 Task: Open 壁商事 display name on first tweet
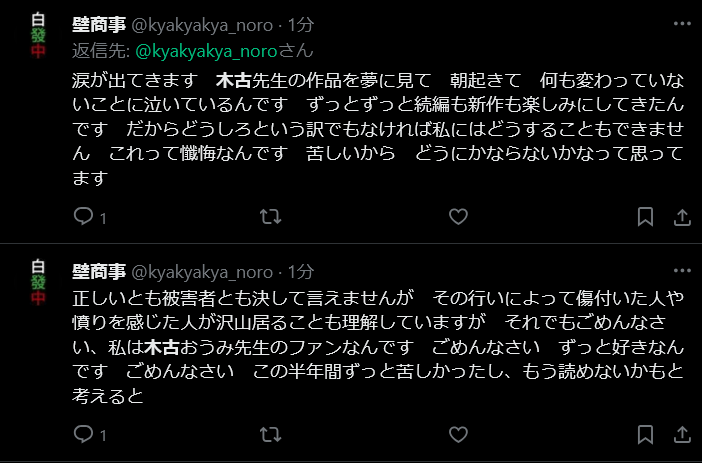coord(99,23)
